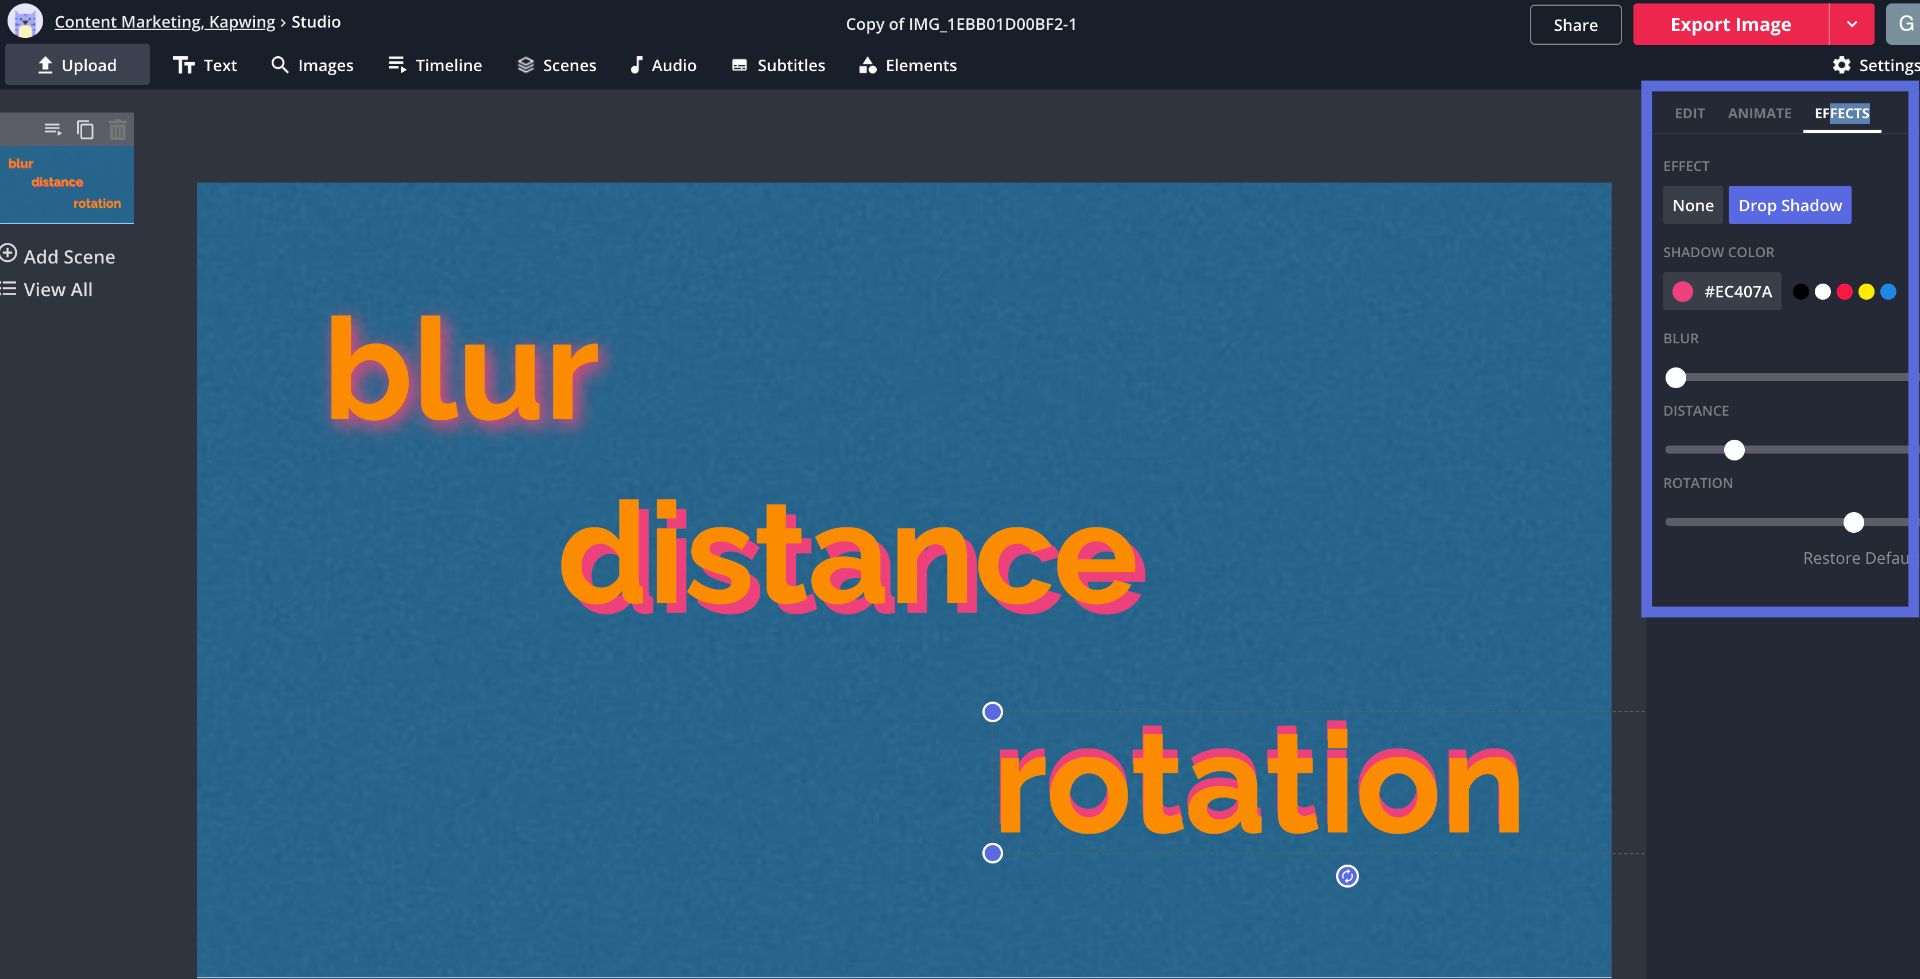Image resolution: width=1920 pixels, height=979 pixels.
Task: Enable the Drop Shadow effect
Action: pos(1789,205)
